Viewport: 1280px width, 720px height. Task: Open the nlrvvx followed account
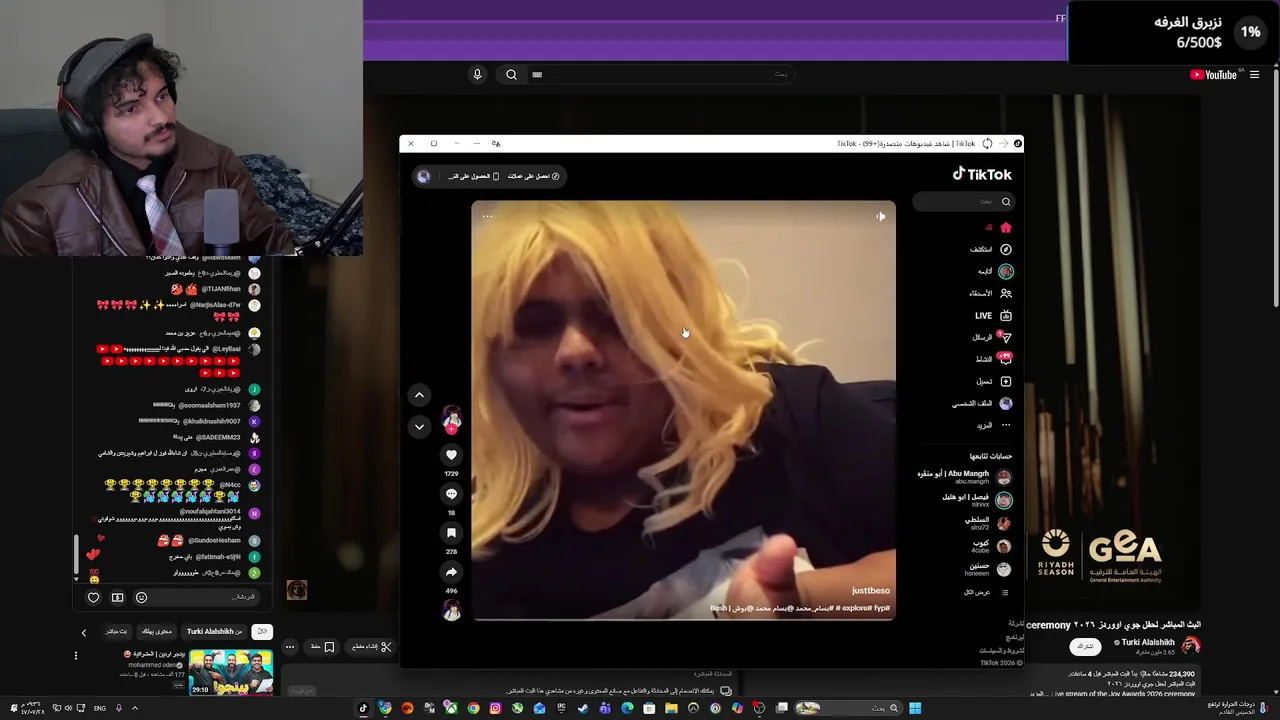pos(976,500)
